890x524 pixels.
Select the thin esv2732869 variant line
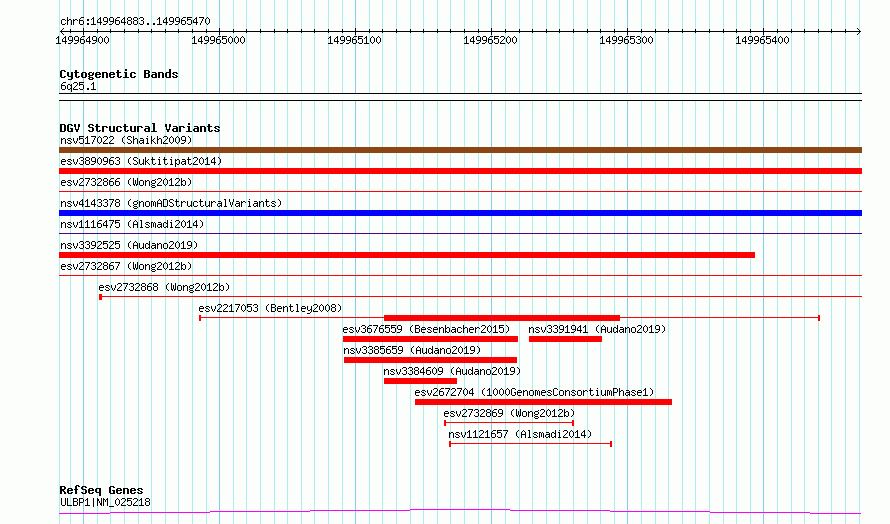tap(509, 423)
